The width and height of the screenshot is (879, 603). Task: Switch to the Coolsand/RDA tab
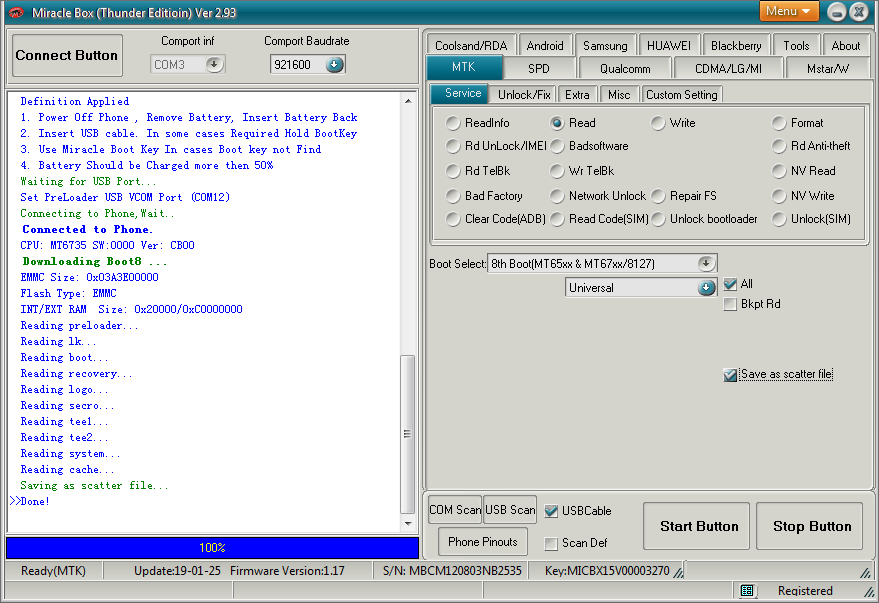click(x=471, y=45)
